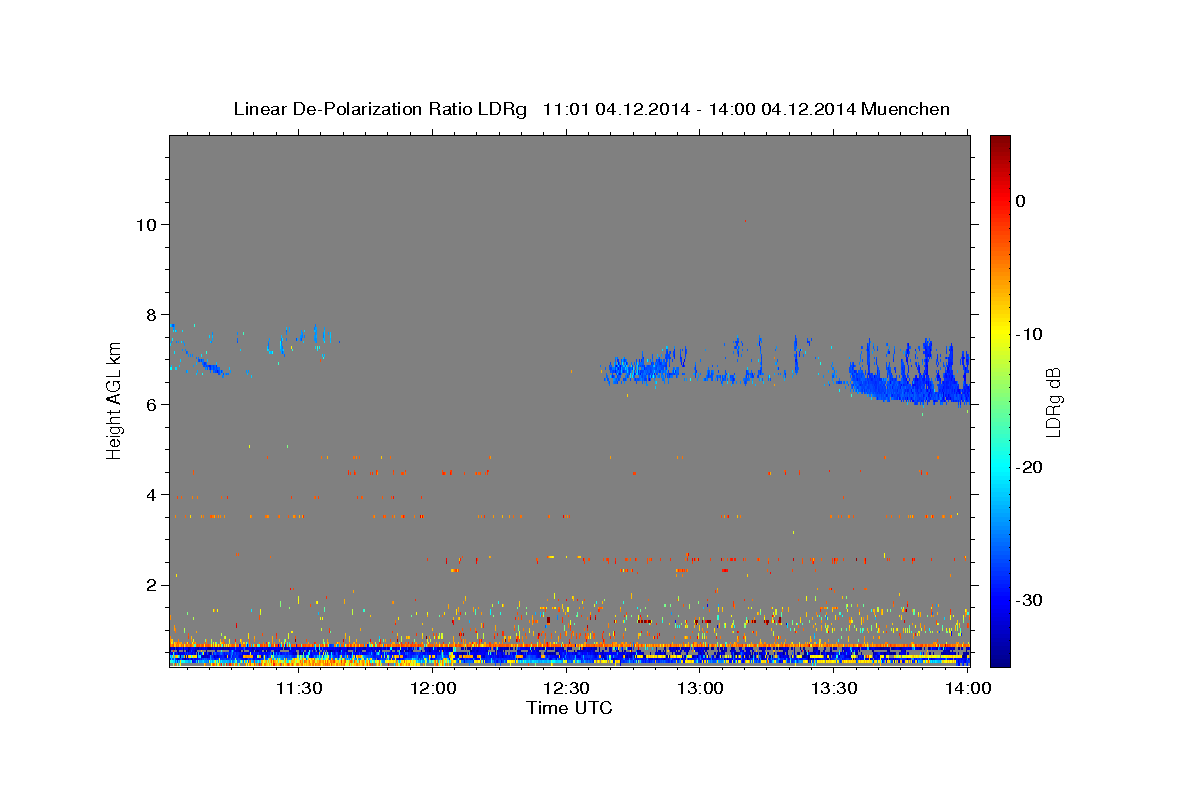Click the colorbar value -10
1200x800 pixels.
(1029, 334)
